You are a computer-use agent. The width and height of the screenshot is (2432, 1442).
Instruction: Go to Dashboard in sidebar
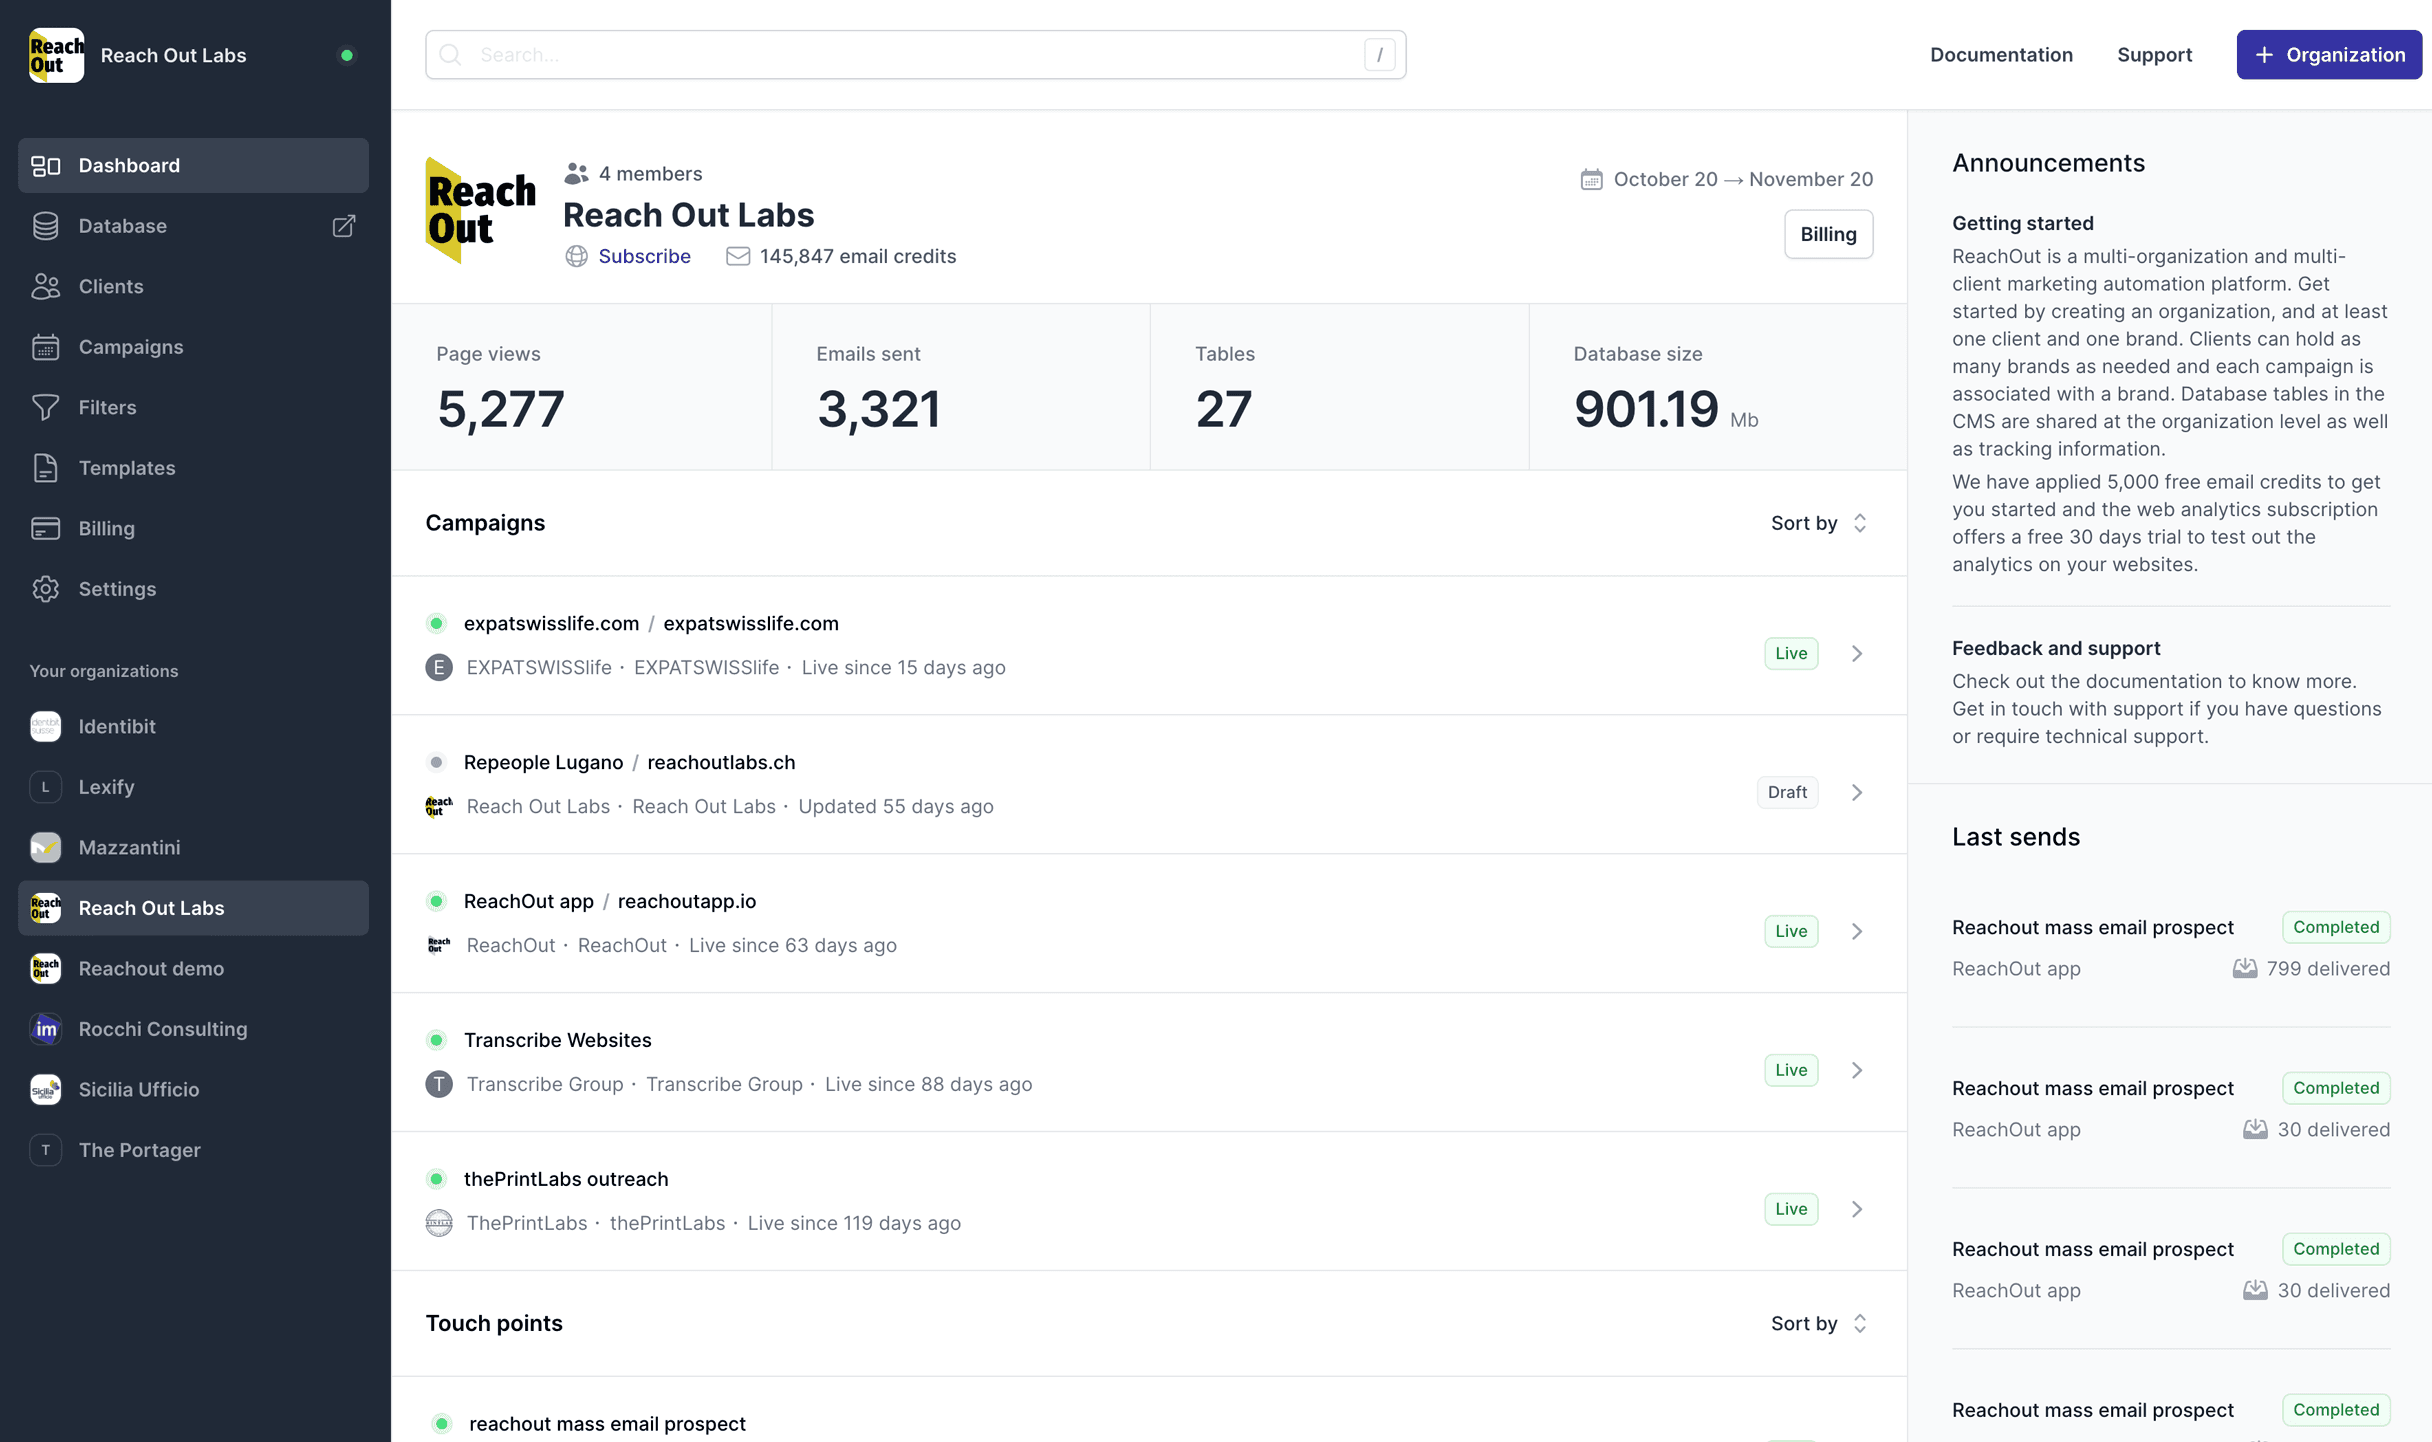(x=193, y=165)
